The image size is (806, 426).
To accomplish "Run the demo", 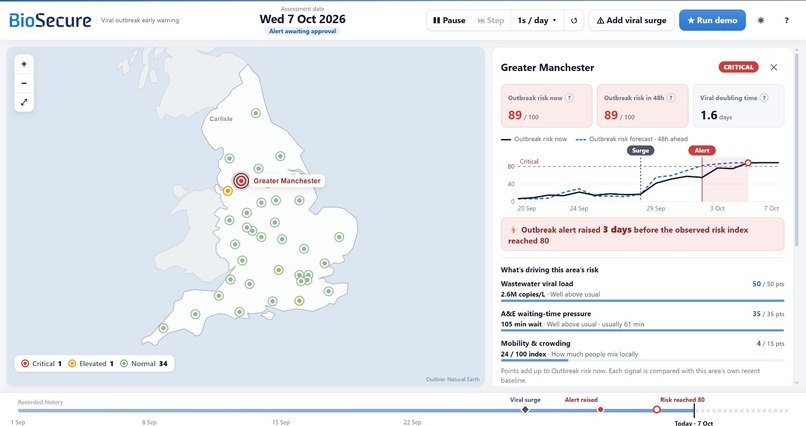I will 712,21.
